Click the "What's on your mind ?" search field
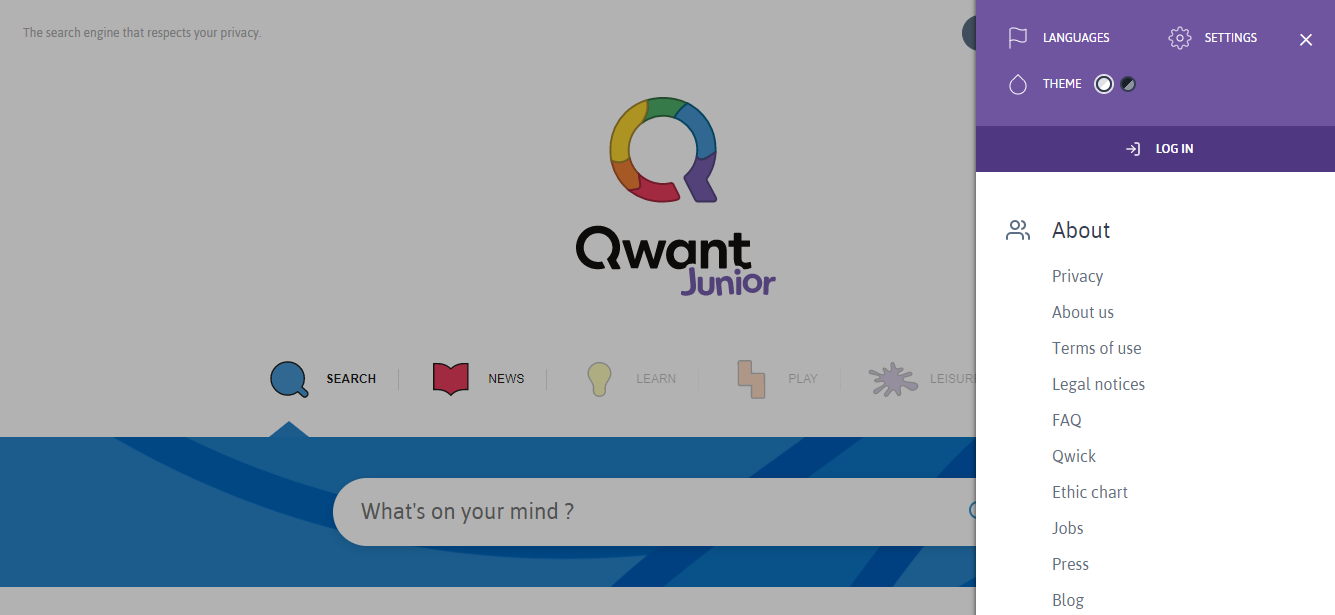This screenshot has width=1335, height=615. click(640, 512)
